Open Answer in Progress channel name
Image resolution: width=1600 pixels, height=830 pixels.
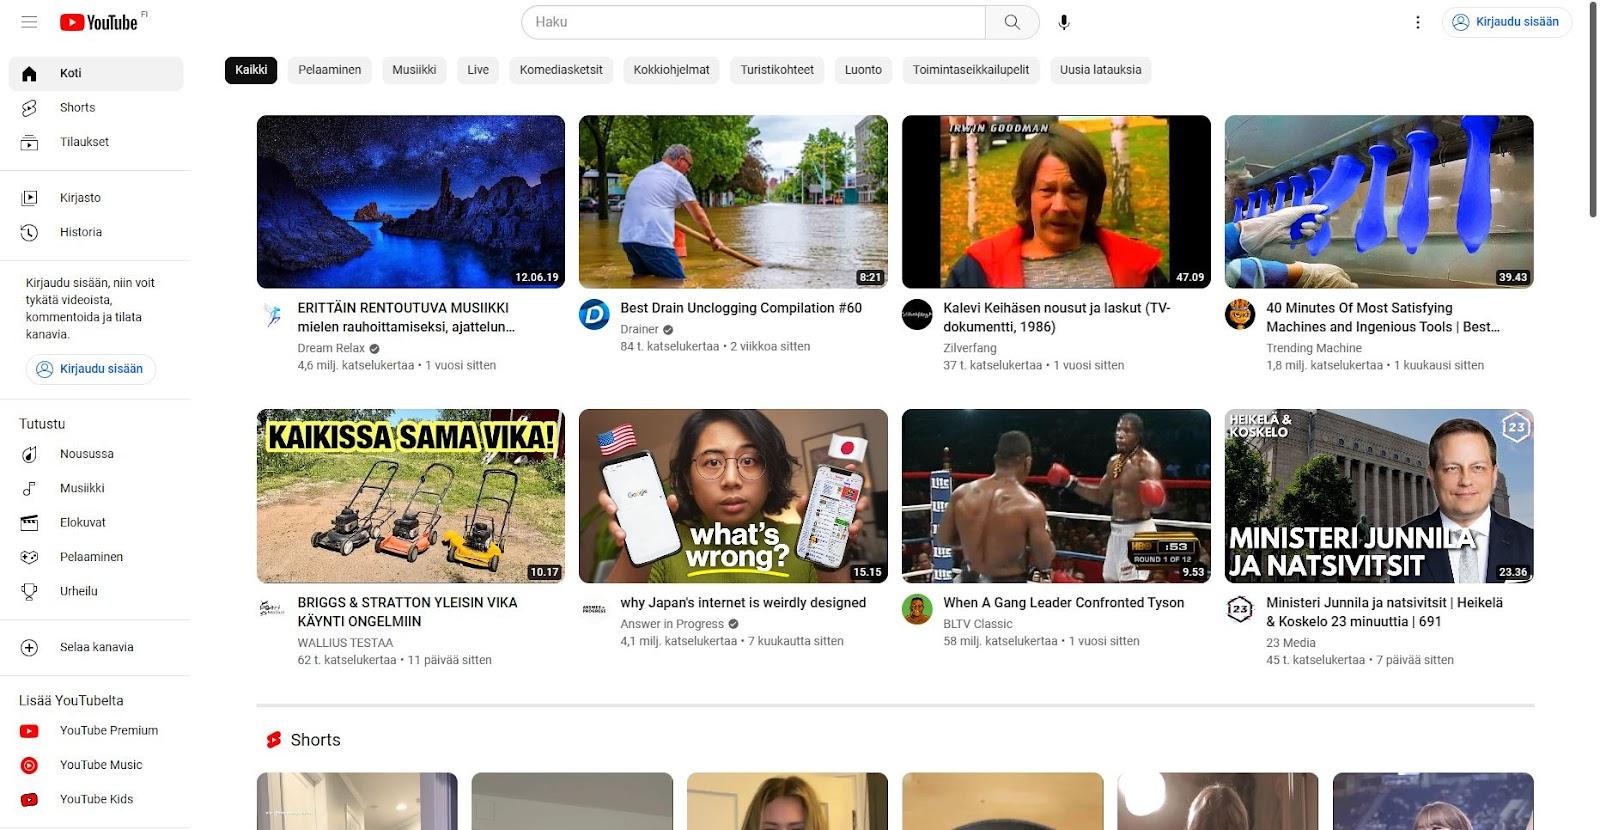pos(672,624)
